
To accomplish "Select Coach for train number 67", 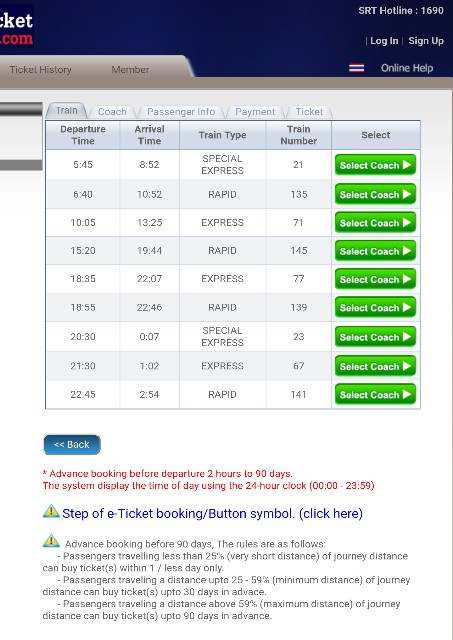I will point(375,366).
